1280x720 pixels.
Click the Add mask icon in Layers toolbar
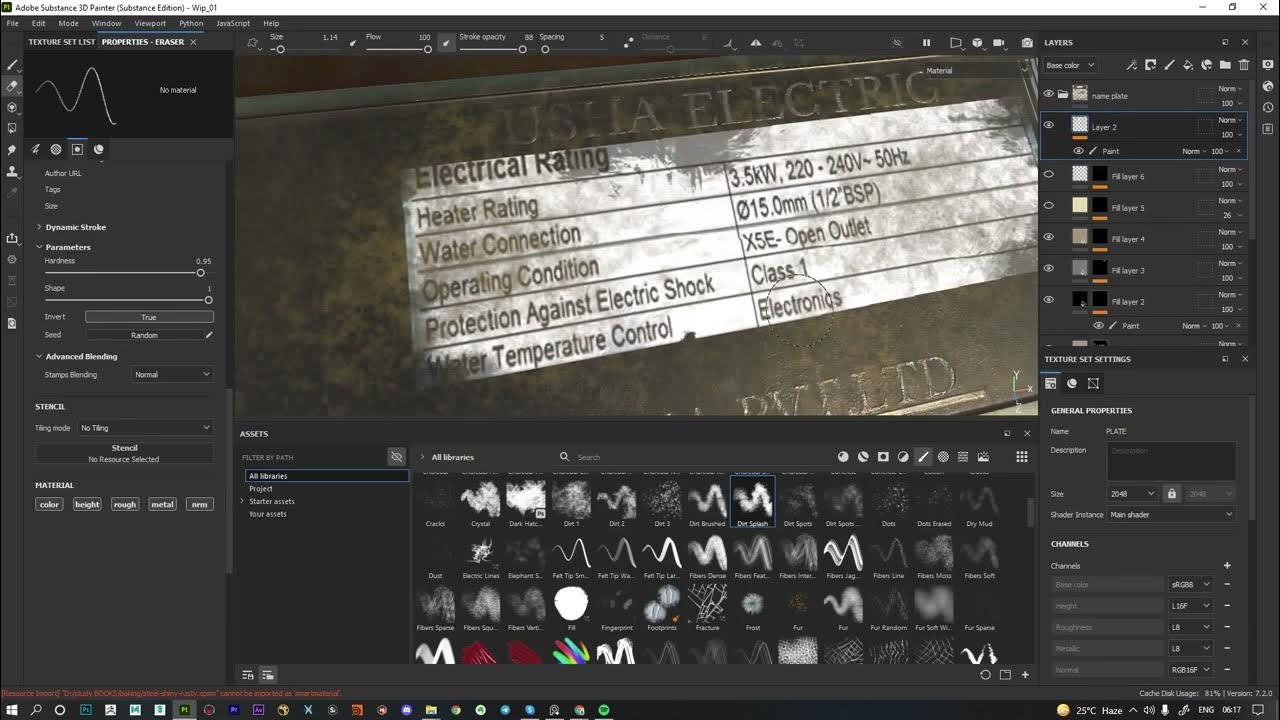[x=1150, y=65]
